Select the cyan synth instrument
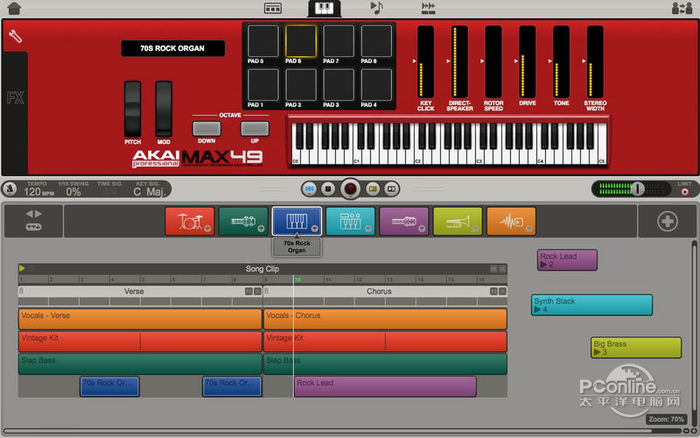700x438 pixels. [x=350, y=221]
